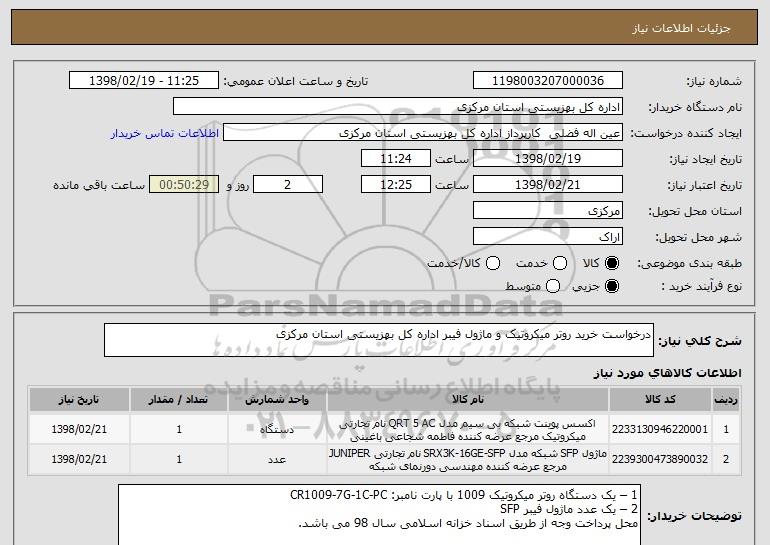Click the creation date field 1398/02/19
Screen dimensions: 770x545
tap(548, 159)
